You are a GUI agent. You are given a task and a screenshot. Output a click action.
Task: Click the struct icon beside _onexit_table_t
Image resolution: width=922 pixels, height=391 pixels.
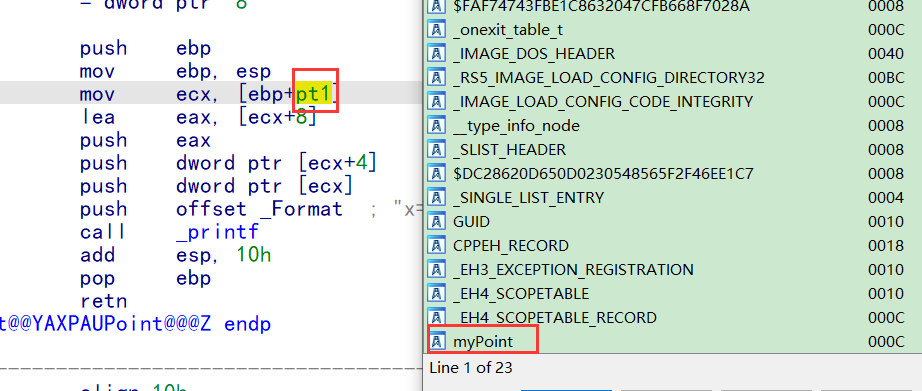437,29
